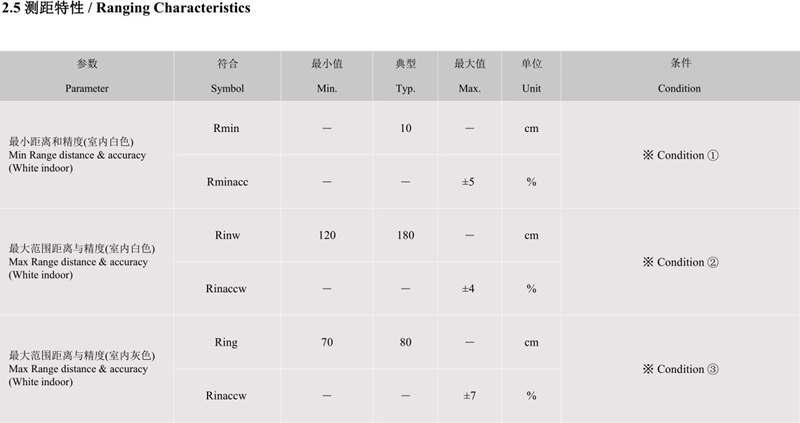Viewport: 800px width, 423px height.
Task: Click the Ring symbol cell
Action: [227, 342]
